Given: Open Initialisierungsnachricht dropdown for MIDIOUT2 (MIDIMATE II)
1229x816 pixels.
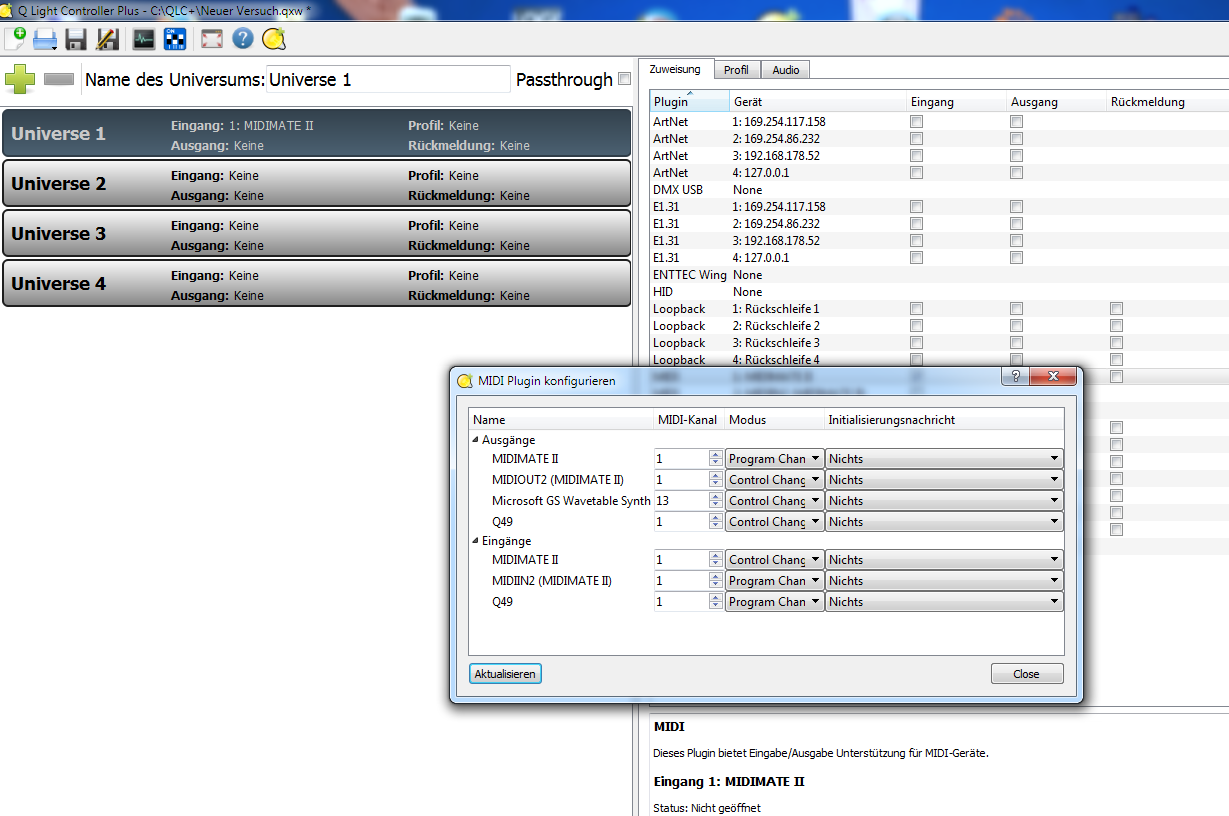Looking at the screenshot, I should click(944, 480).
